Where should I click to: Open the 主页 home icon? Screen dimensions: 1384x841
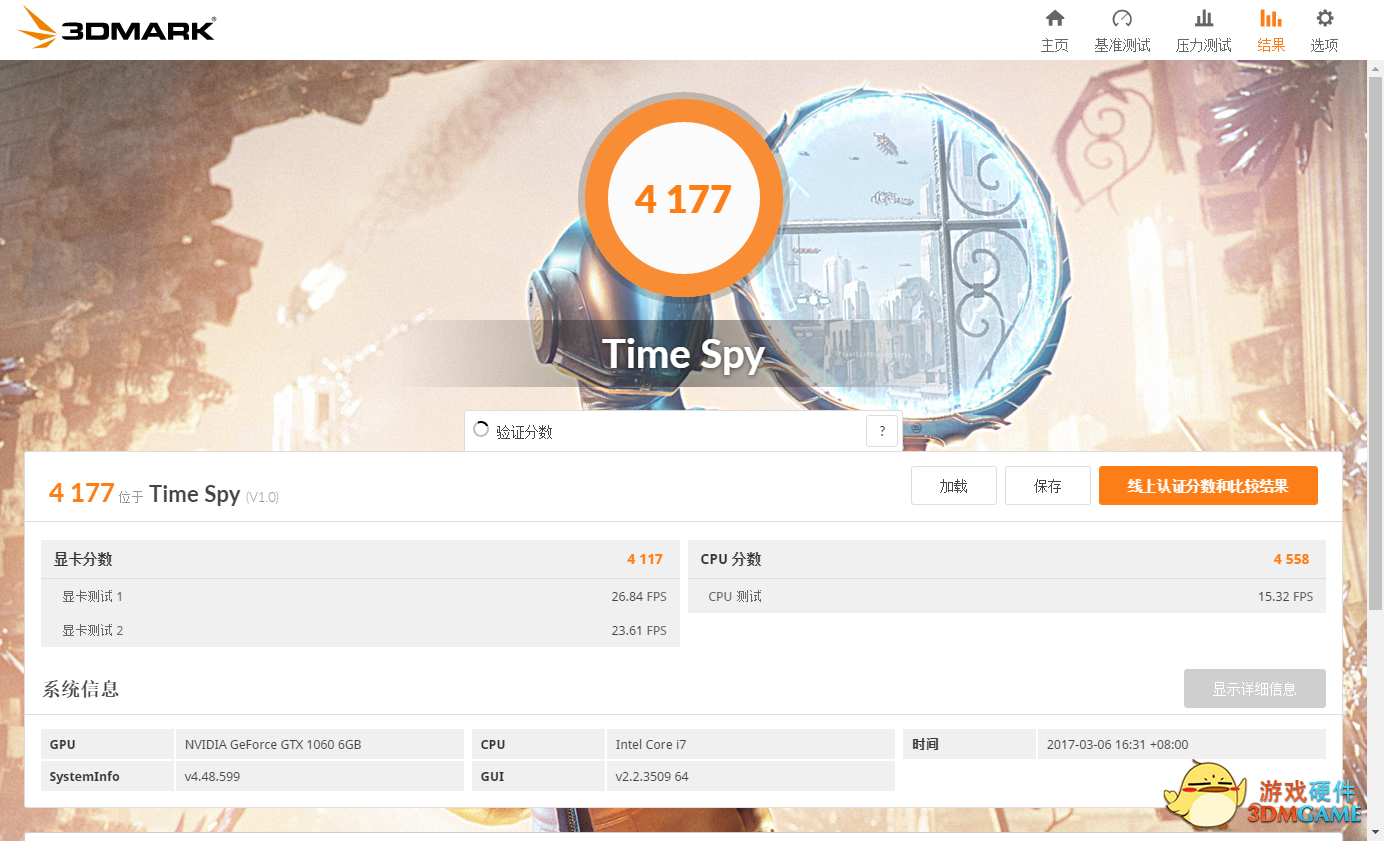[x=1054, y=18]
